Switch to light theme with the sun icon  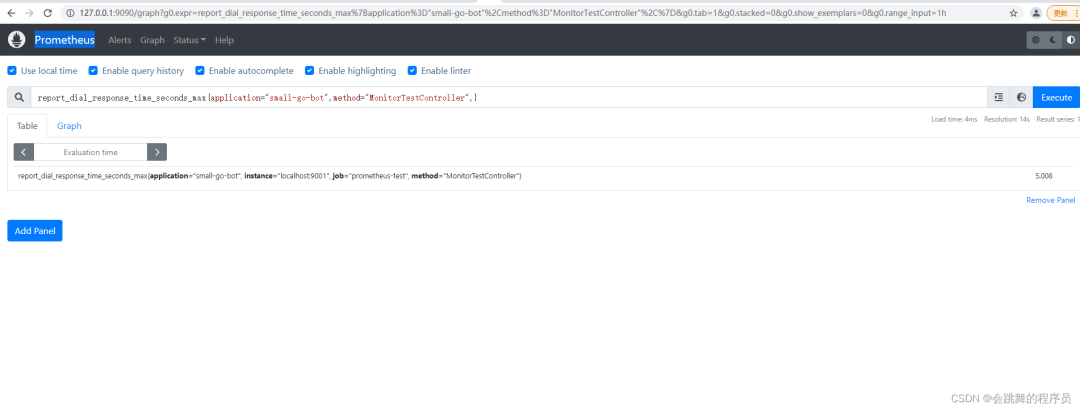pyautogui.click(x=1035, y=40)
